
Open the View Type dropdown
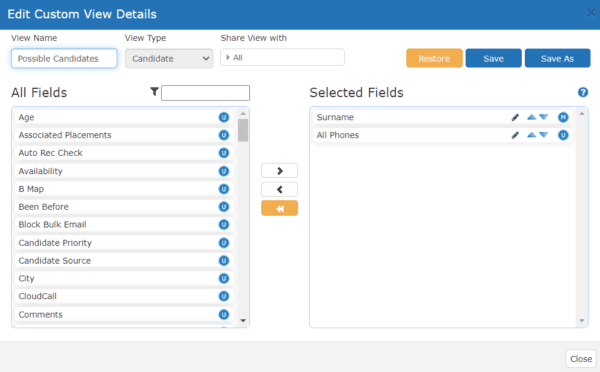coord(169,59)
